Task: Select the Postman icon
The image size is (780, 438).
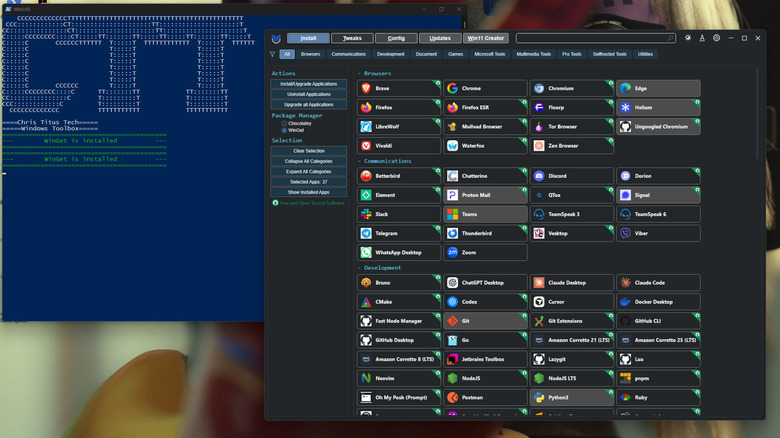Action: (x=452, y=398)
